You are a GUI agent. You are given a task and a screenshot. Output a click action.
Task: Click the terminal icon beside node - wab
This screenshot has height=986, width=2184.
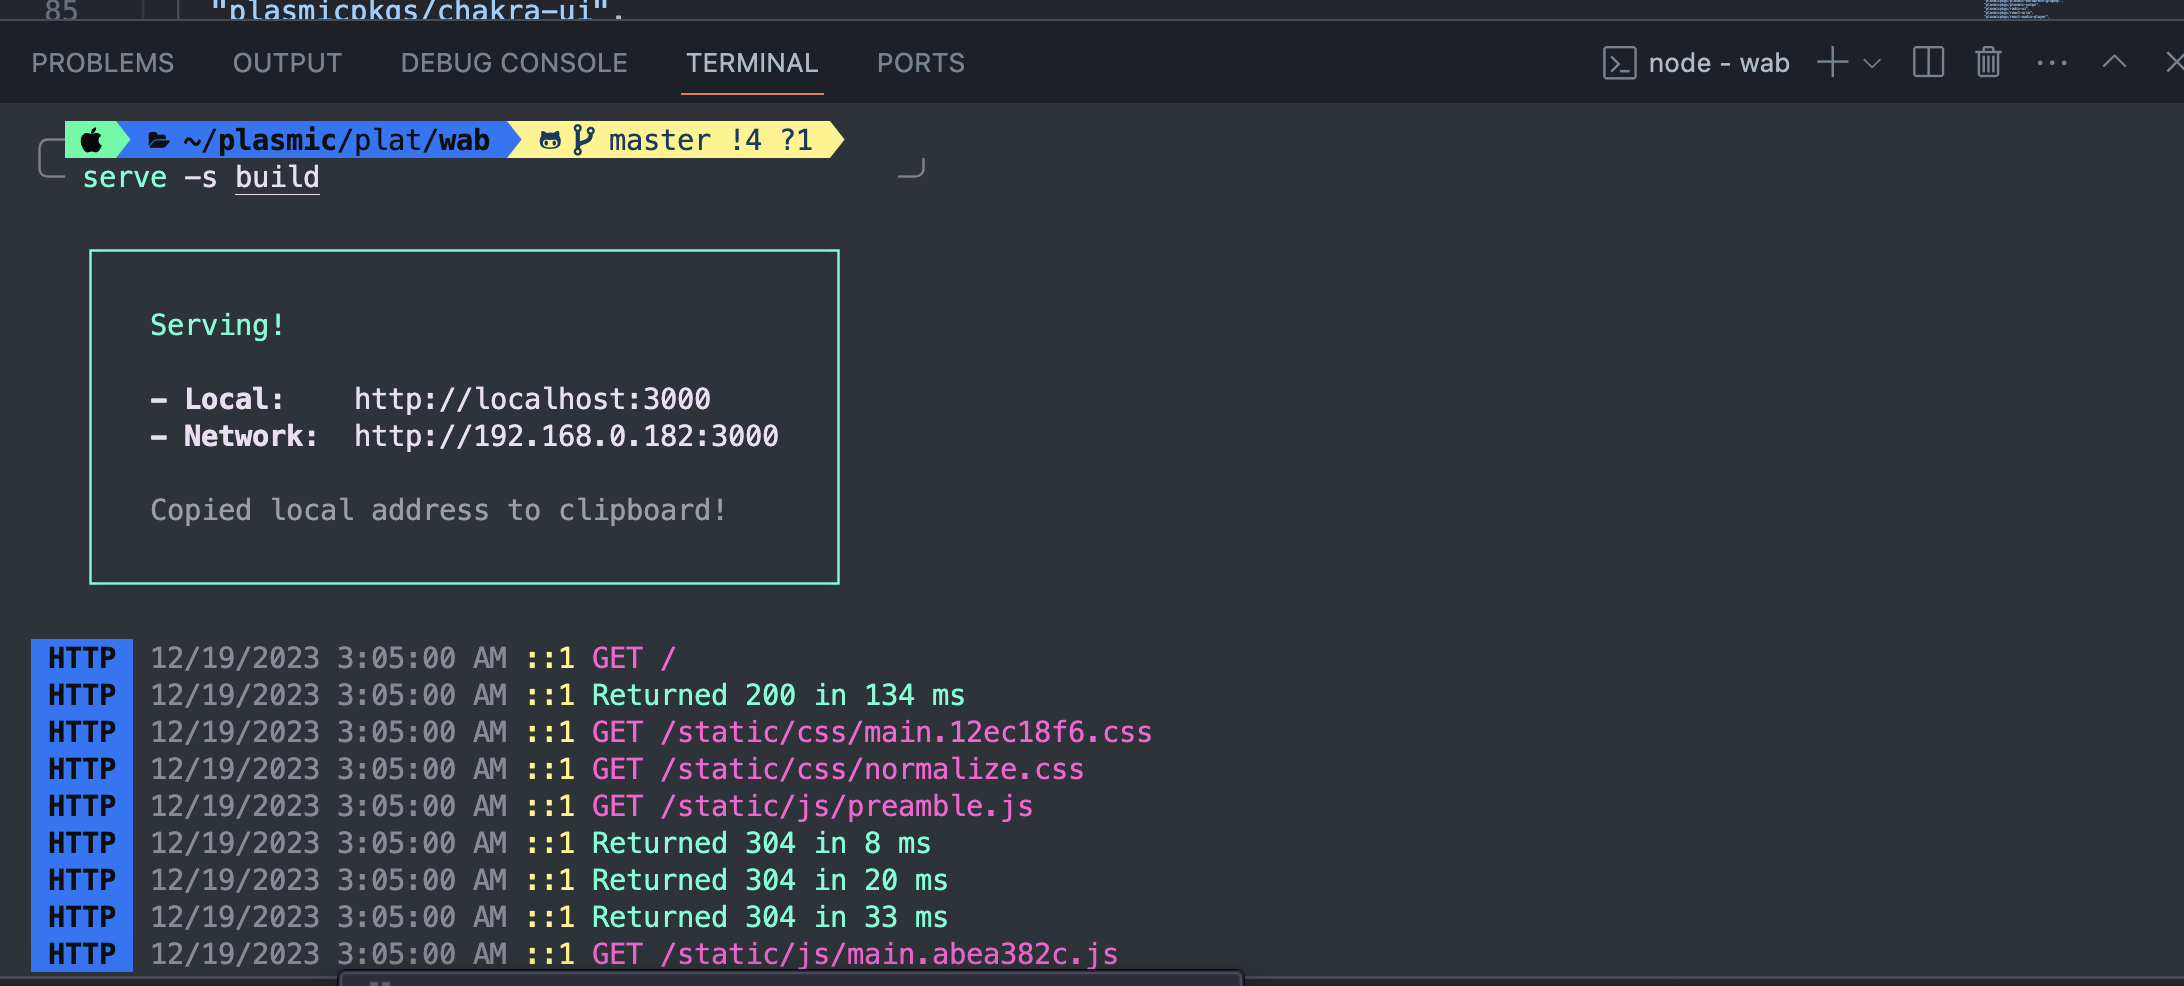tap(1619, 63)
